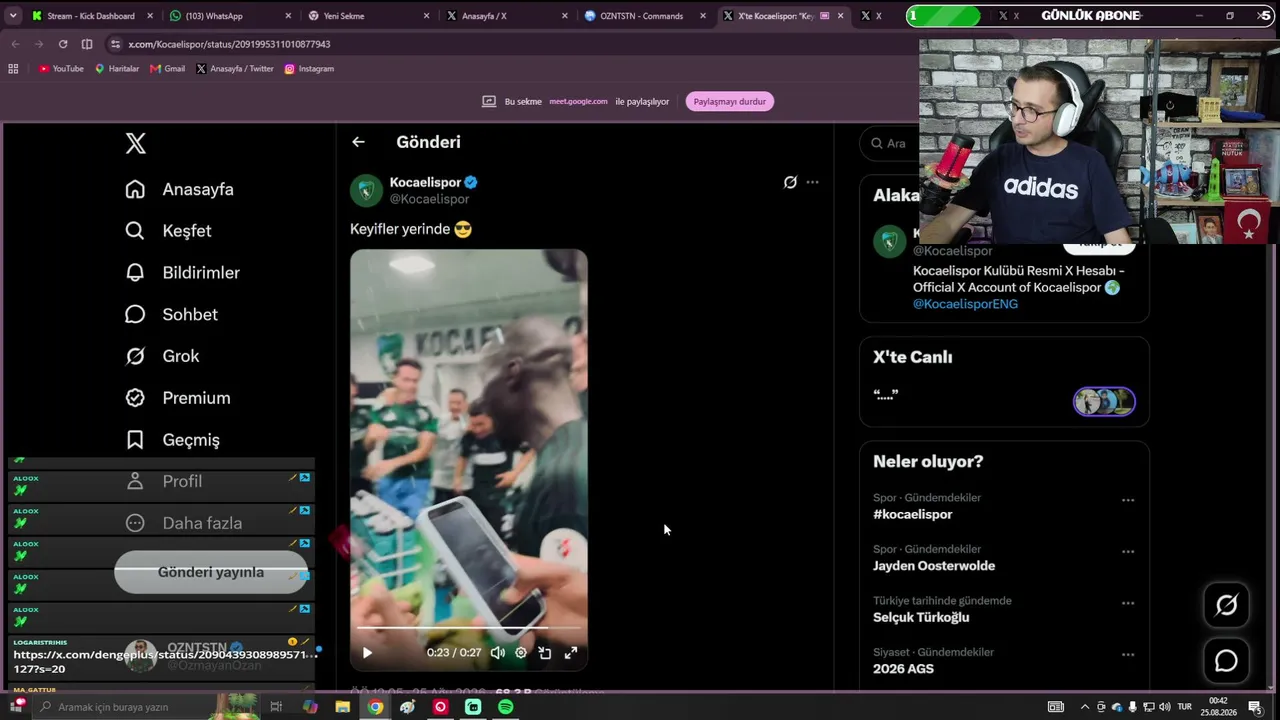Open Grok in the X sidebar
Viewport: 1280px width, 720px height.
pos(162,356)
